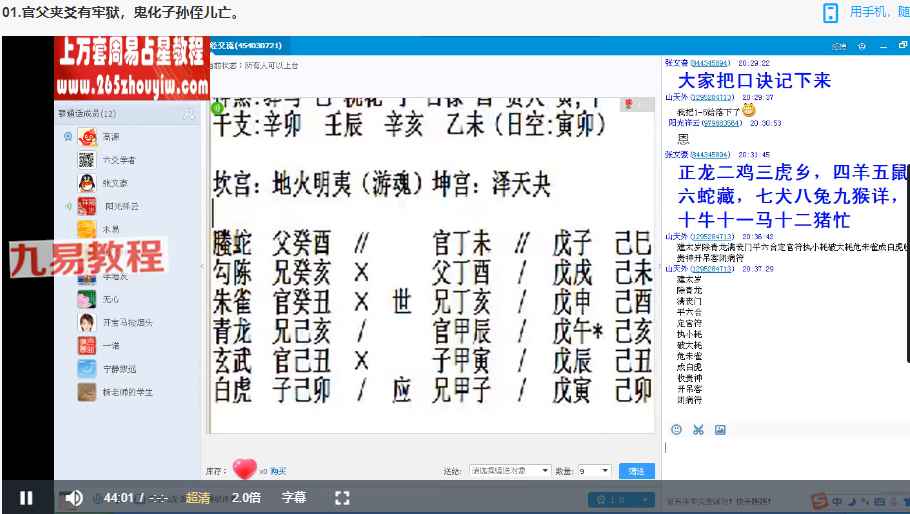910x514 pixels.
Task: Click 阳光祥云 user ID in the 20:30:53 message
Action: [722, 123]
